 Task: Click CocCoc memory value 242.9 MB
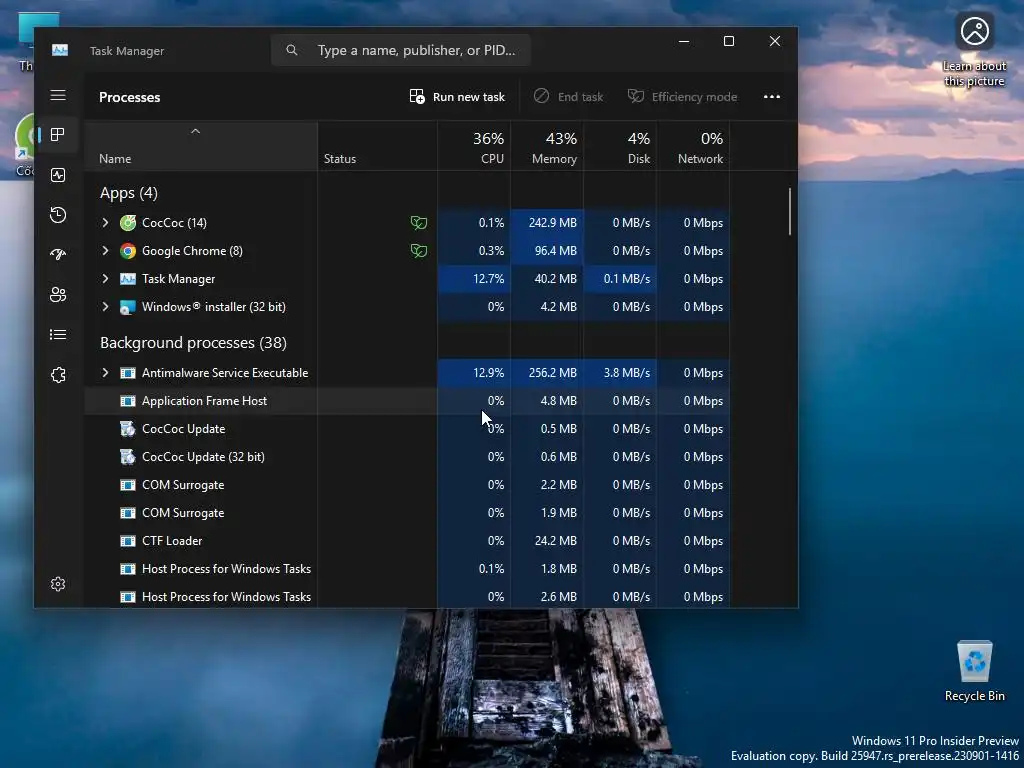[552, 223]
